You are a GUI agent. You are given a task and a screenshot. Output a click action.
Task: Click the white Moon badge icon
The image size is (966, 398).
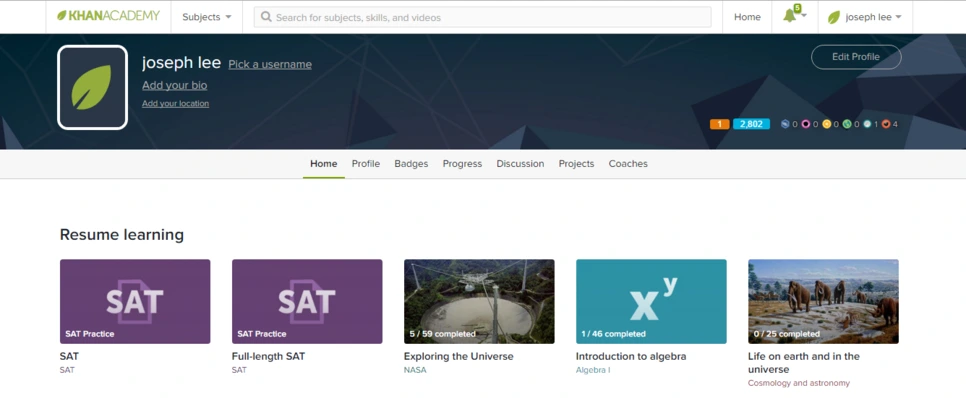[867, 124]
